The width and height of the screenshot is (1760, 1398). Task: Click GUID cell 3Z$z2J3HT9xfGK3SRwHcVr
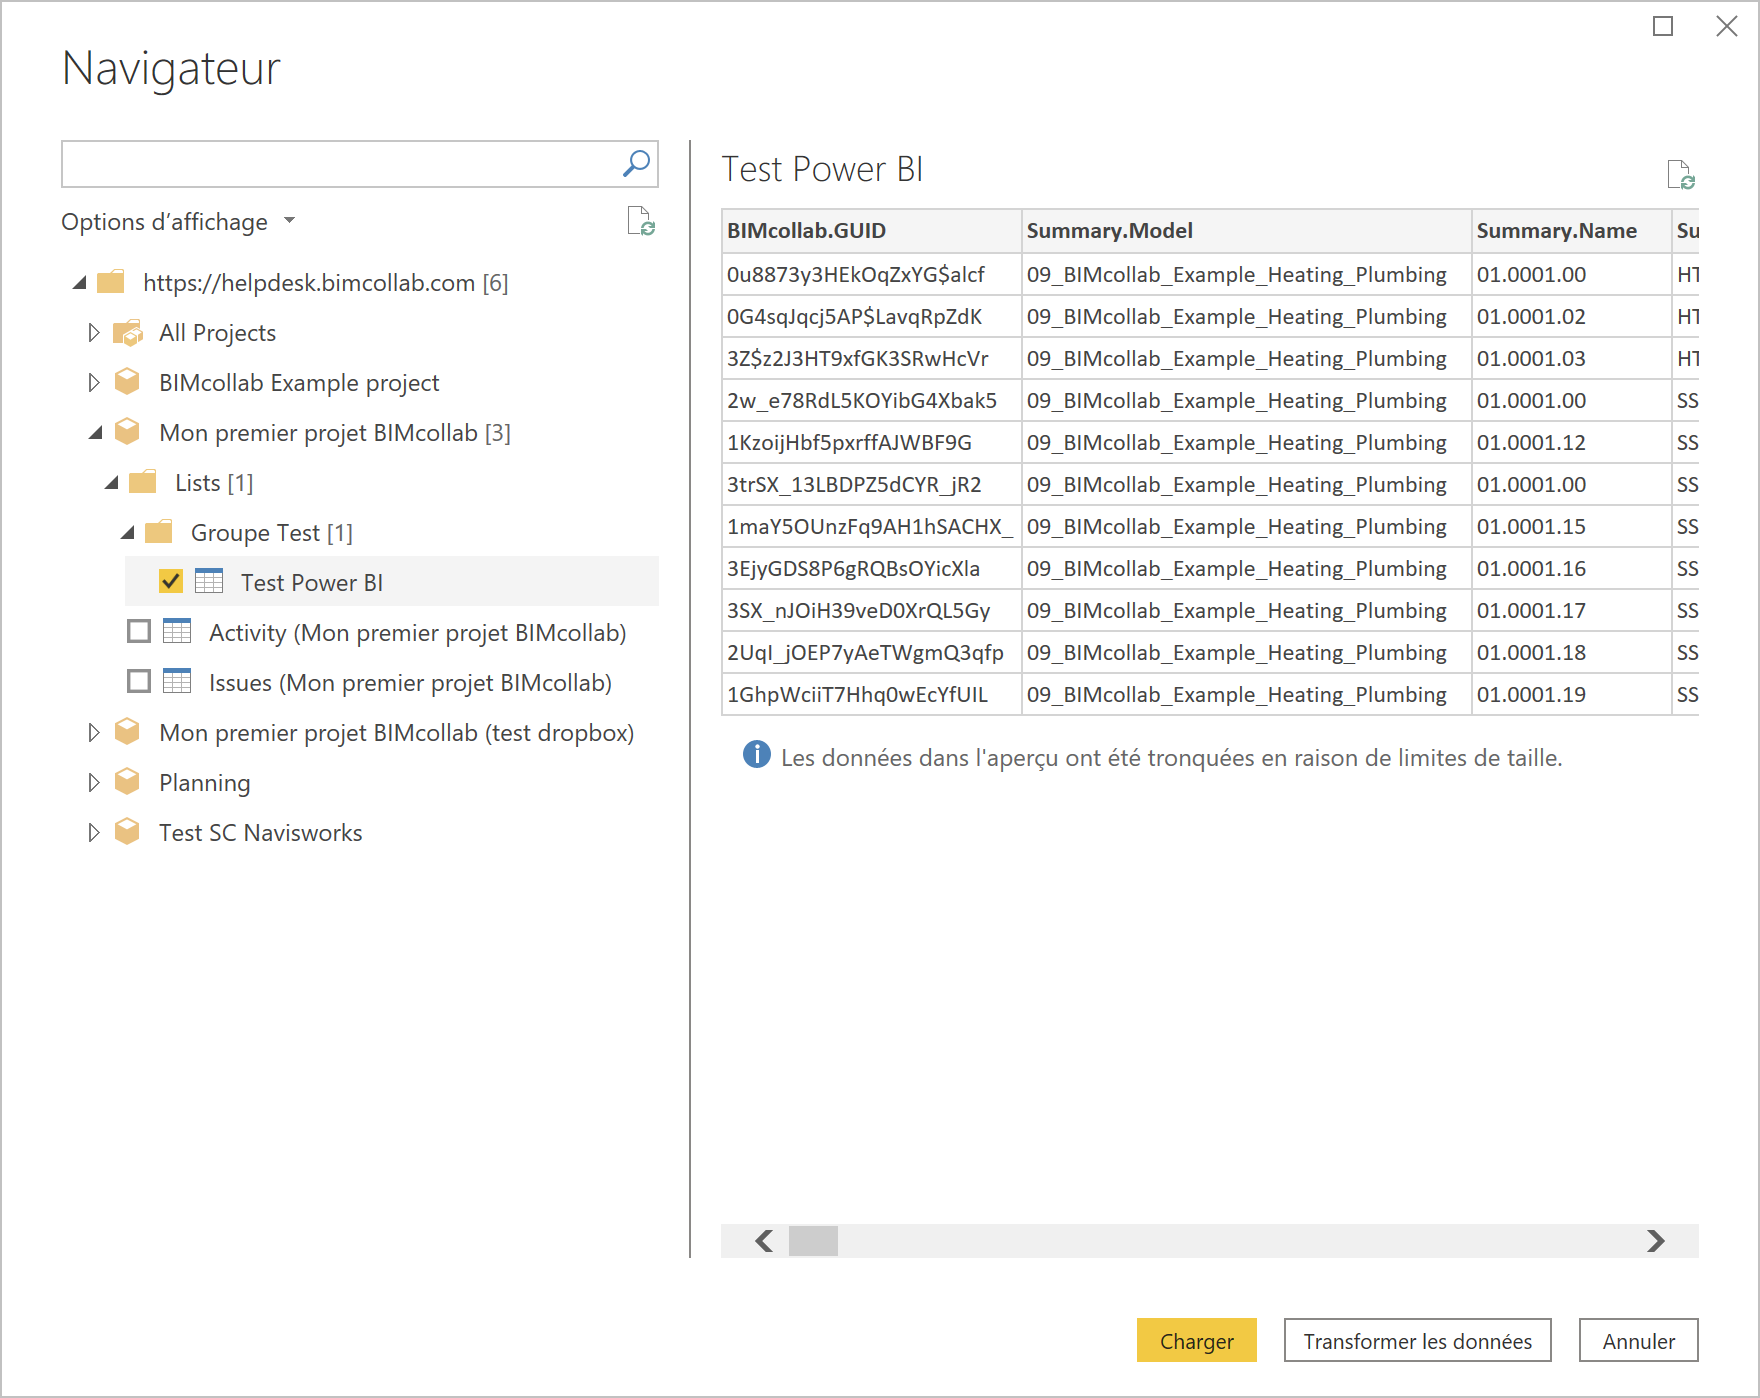pos(871,358)
